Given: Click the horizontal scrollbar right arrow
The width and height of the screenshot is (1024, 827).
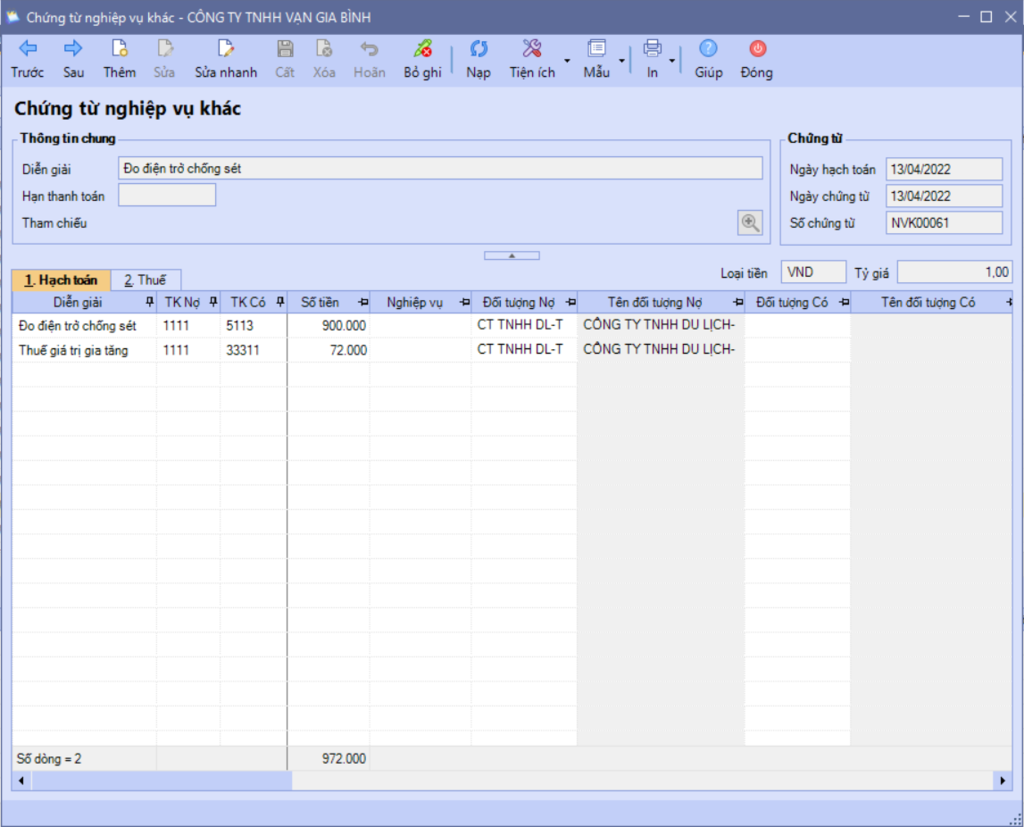Looking at the screenshot, I should point(1002,781).
